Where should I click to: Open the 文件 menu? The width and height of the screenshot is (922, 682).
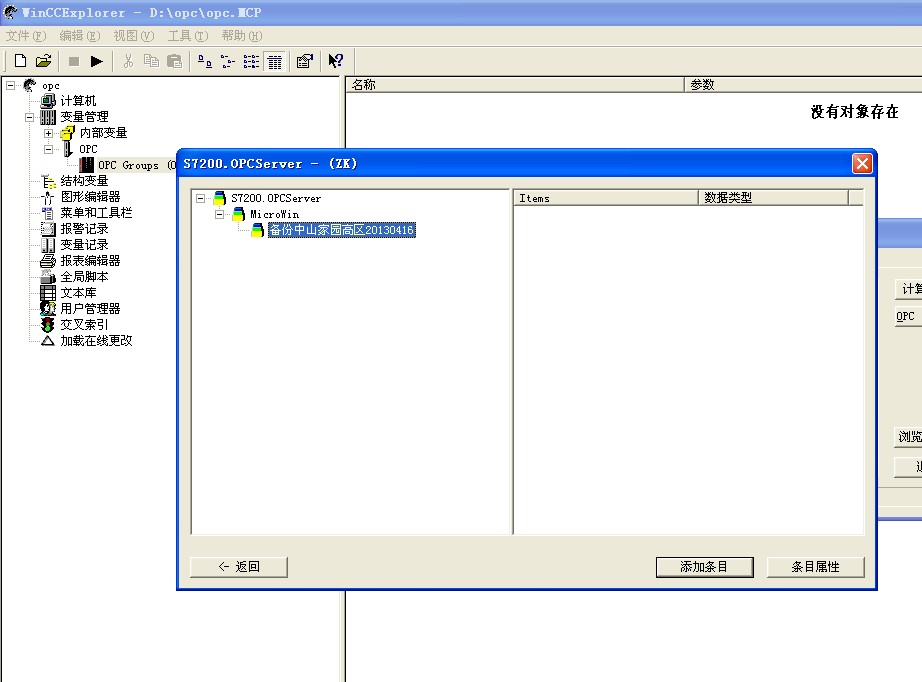point(26,36)
